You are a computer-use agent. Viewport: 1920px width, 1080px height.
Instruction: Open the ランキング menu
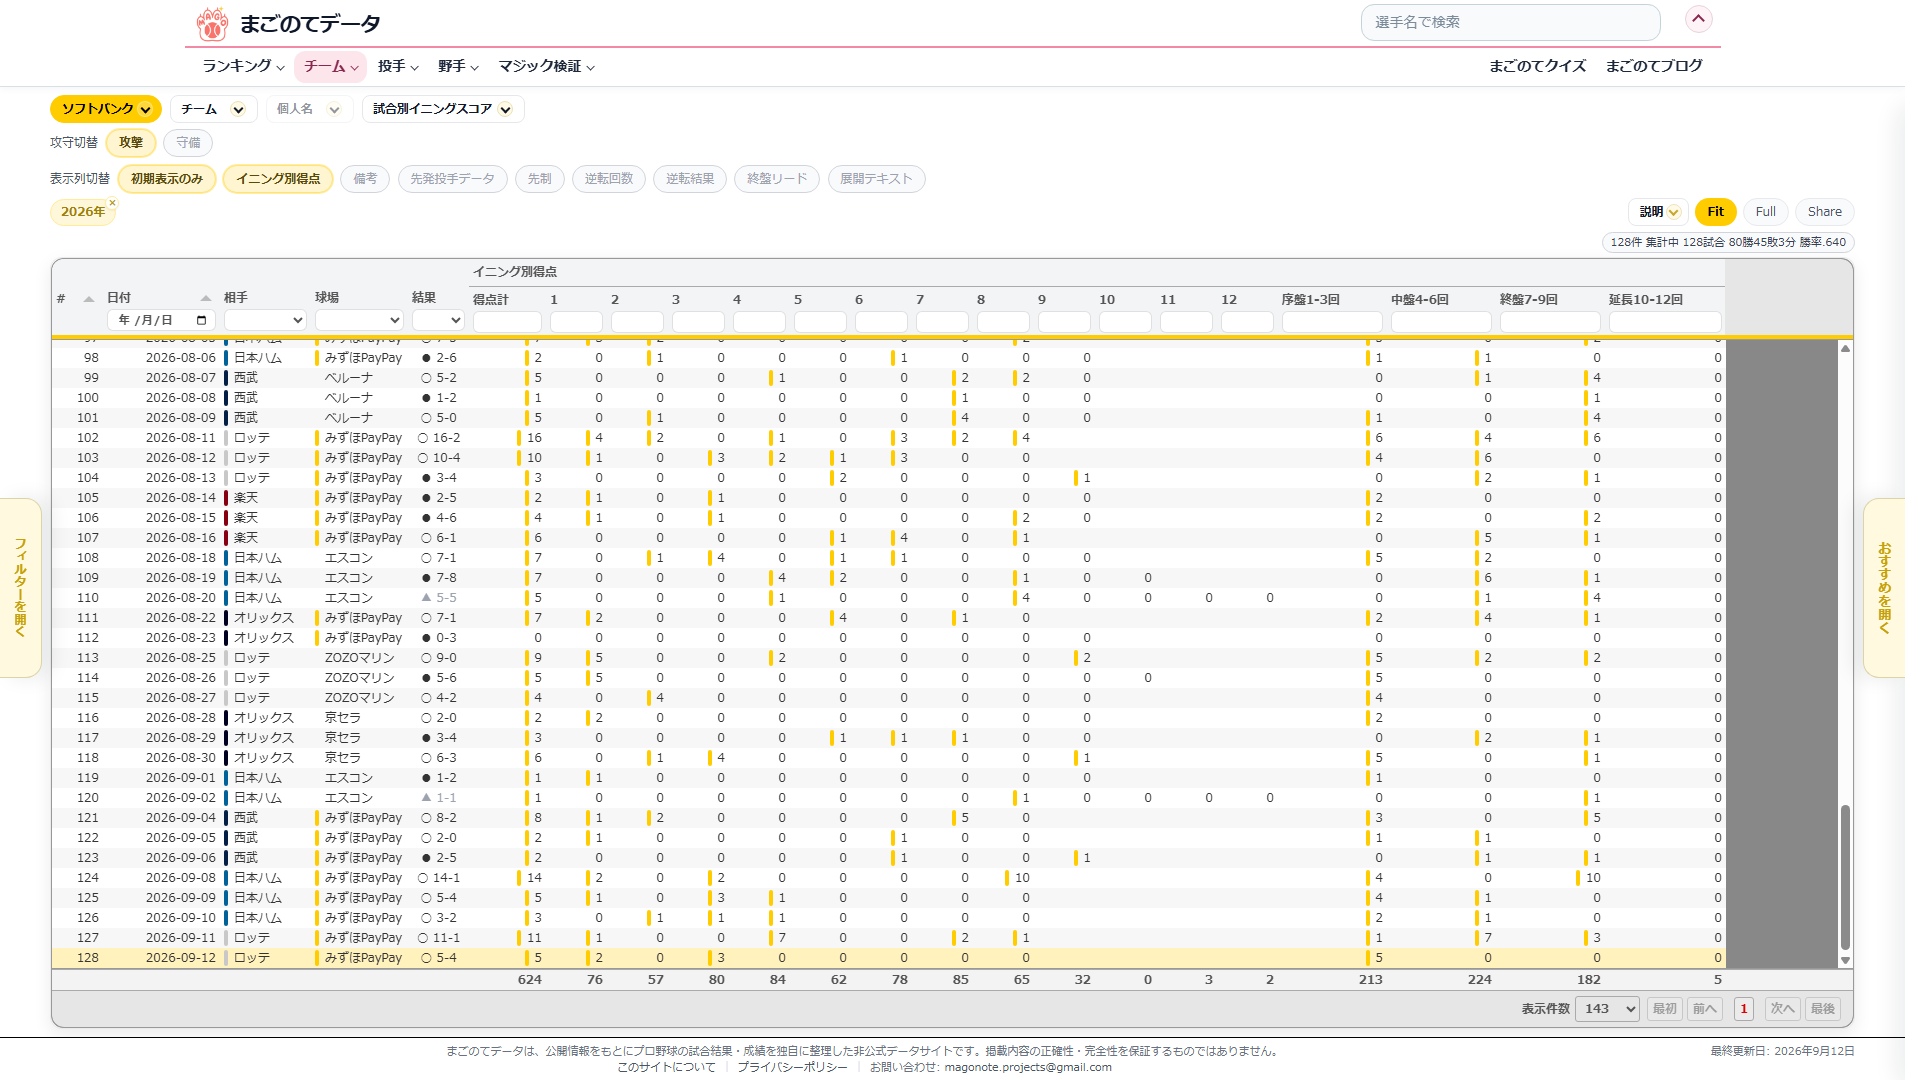click(243, 66)
